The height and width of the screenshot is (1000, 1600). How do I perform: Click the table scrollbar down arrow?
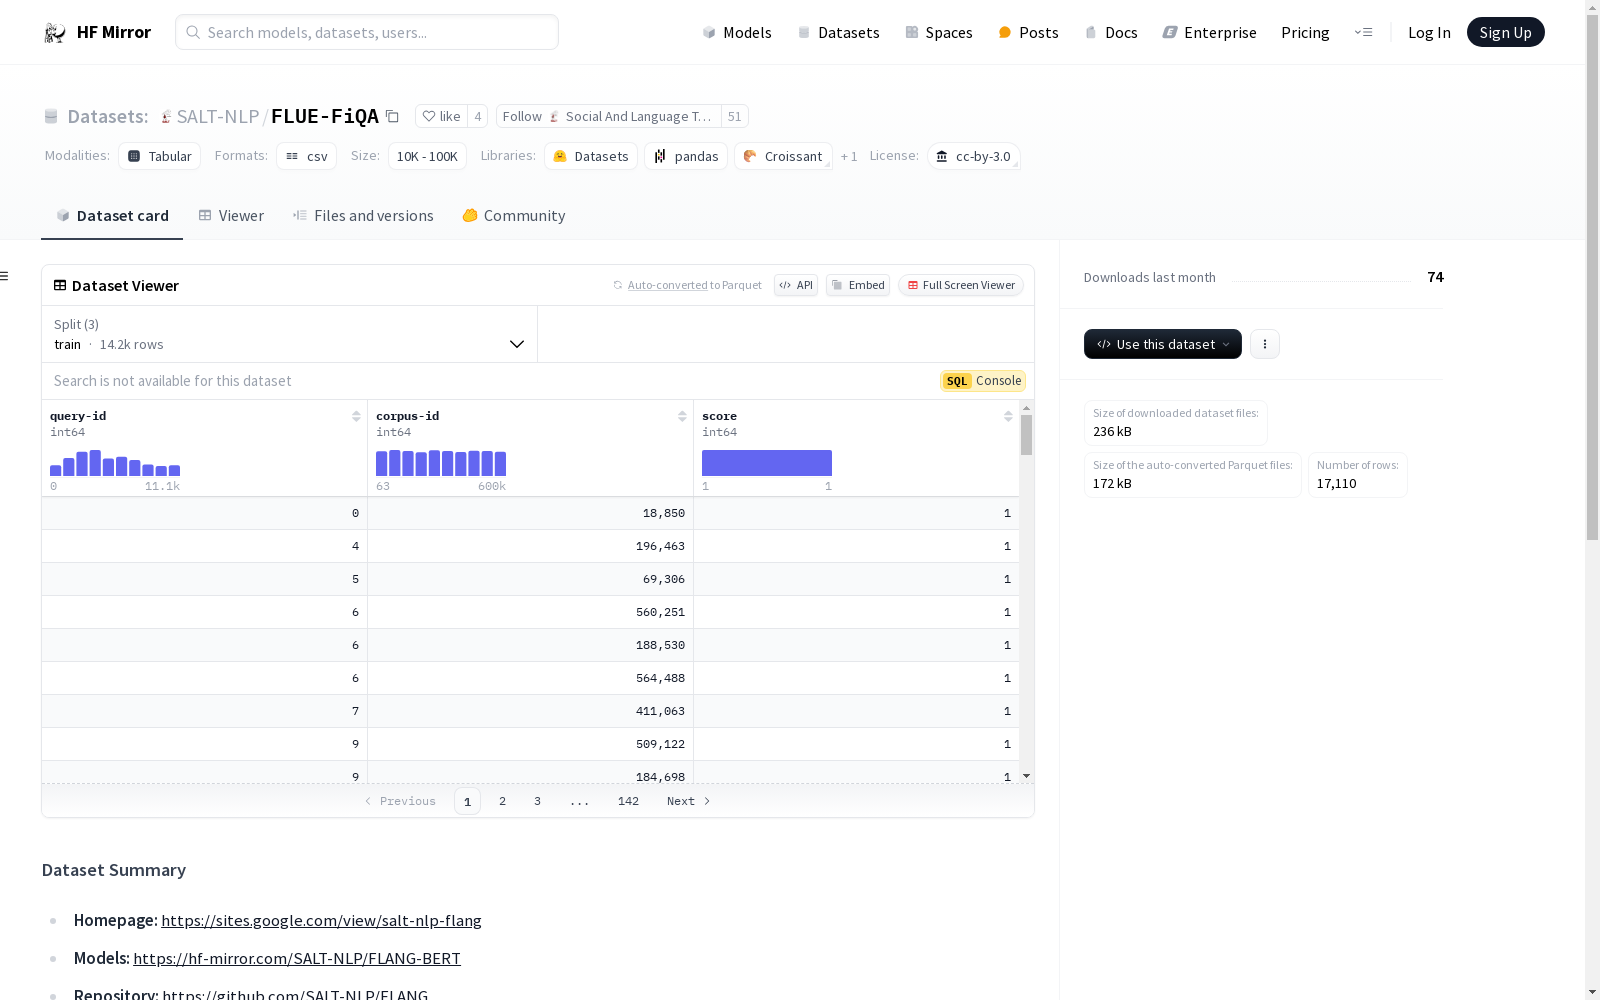coord(1026,776)
